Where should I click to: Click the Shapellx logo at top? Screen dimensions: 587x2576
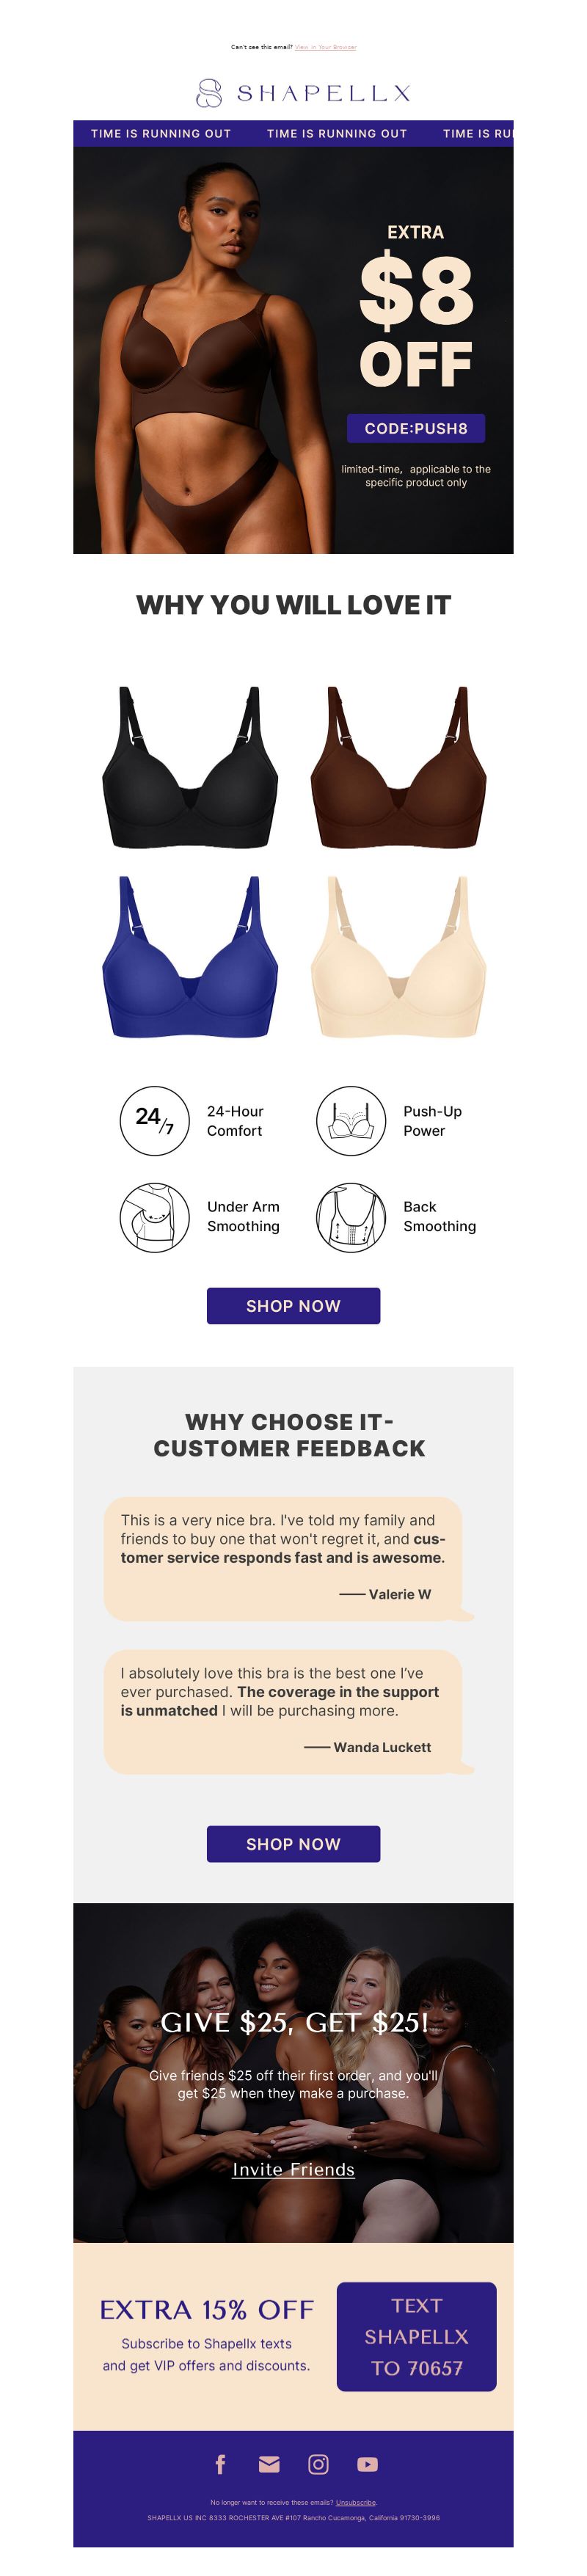(303, 93)
